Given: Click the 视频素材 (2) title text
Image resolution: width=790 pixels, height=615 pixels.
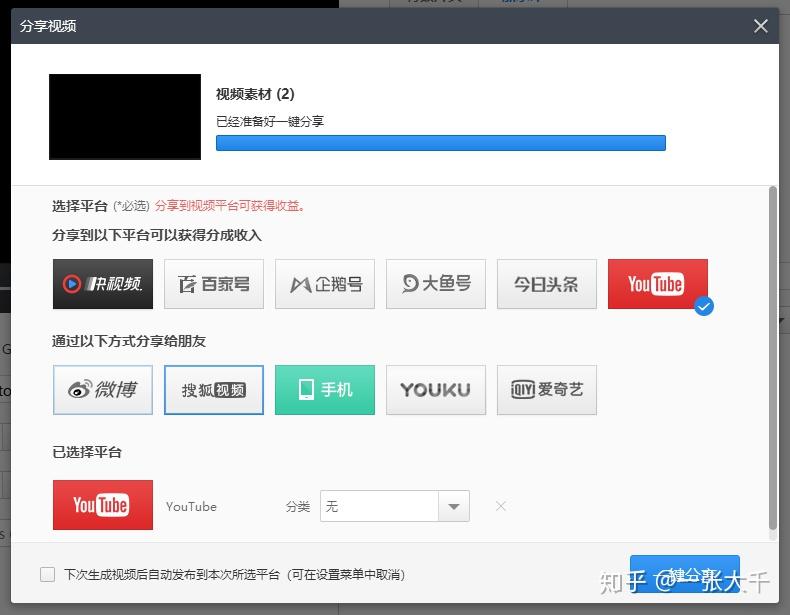Looking at the screenshot, I should 255,94.
